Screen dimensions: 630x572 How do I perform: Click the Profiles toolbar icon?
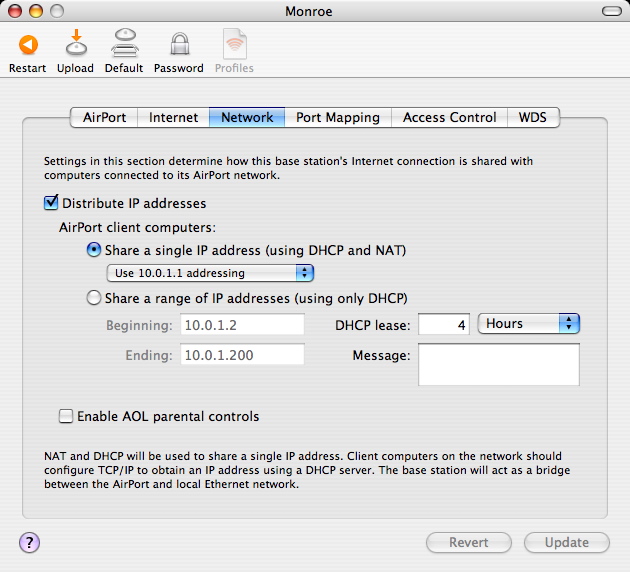pyautogui.click(x=235, y=43)
